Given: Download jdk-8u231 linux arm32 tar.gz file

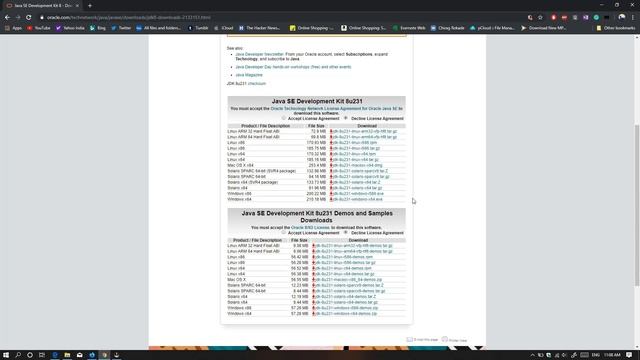Looking at the screenshot, I should click(x=364, y=131).
